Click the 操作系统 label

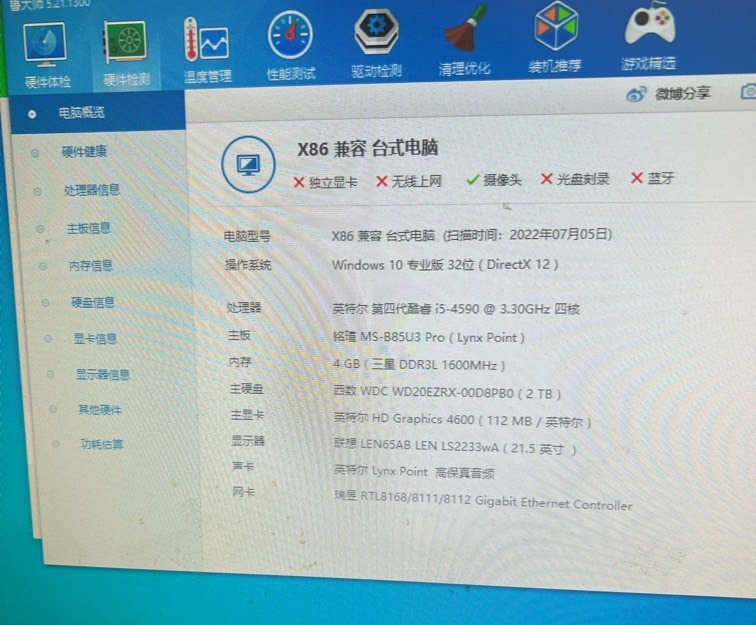click(x=248, y=265)
